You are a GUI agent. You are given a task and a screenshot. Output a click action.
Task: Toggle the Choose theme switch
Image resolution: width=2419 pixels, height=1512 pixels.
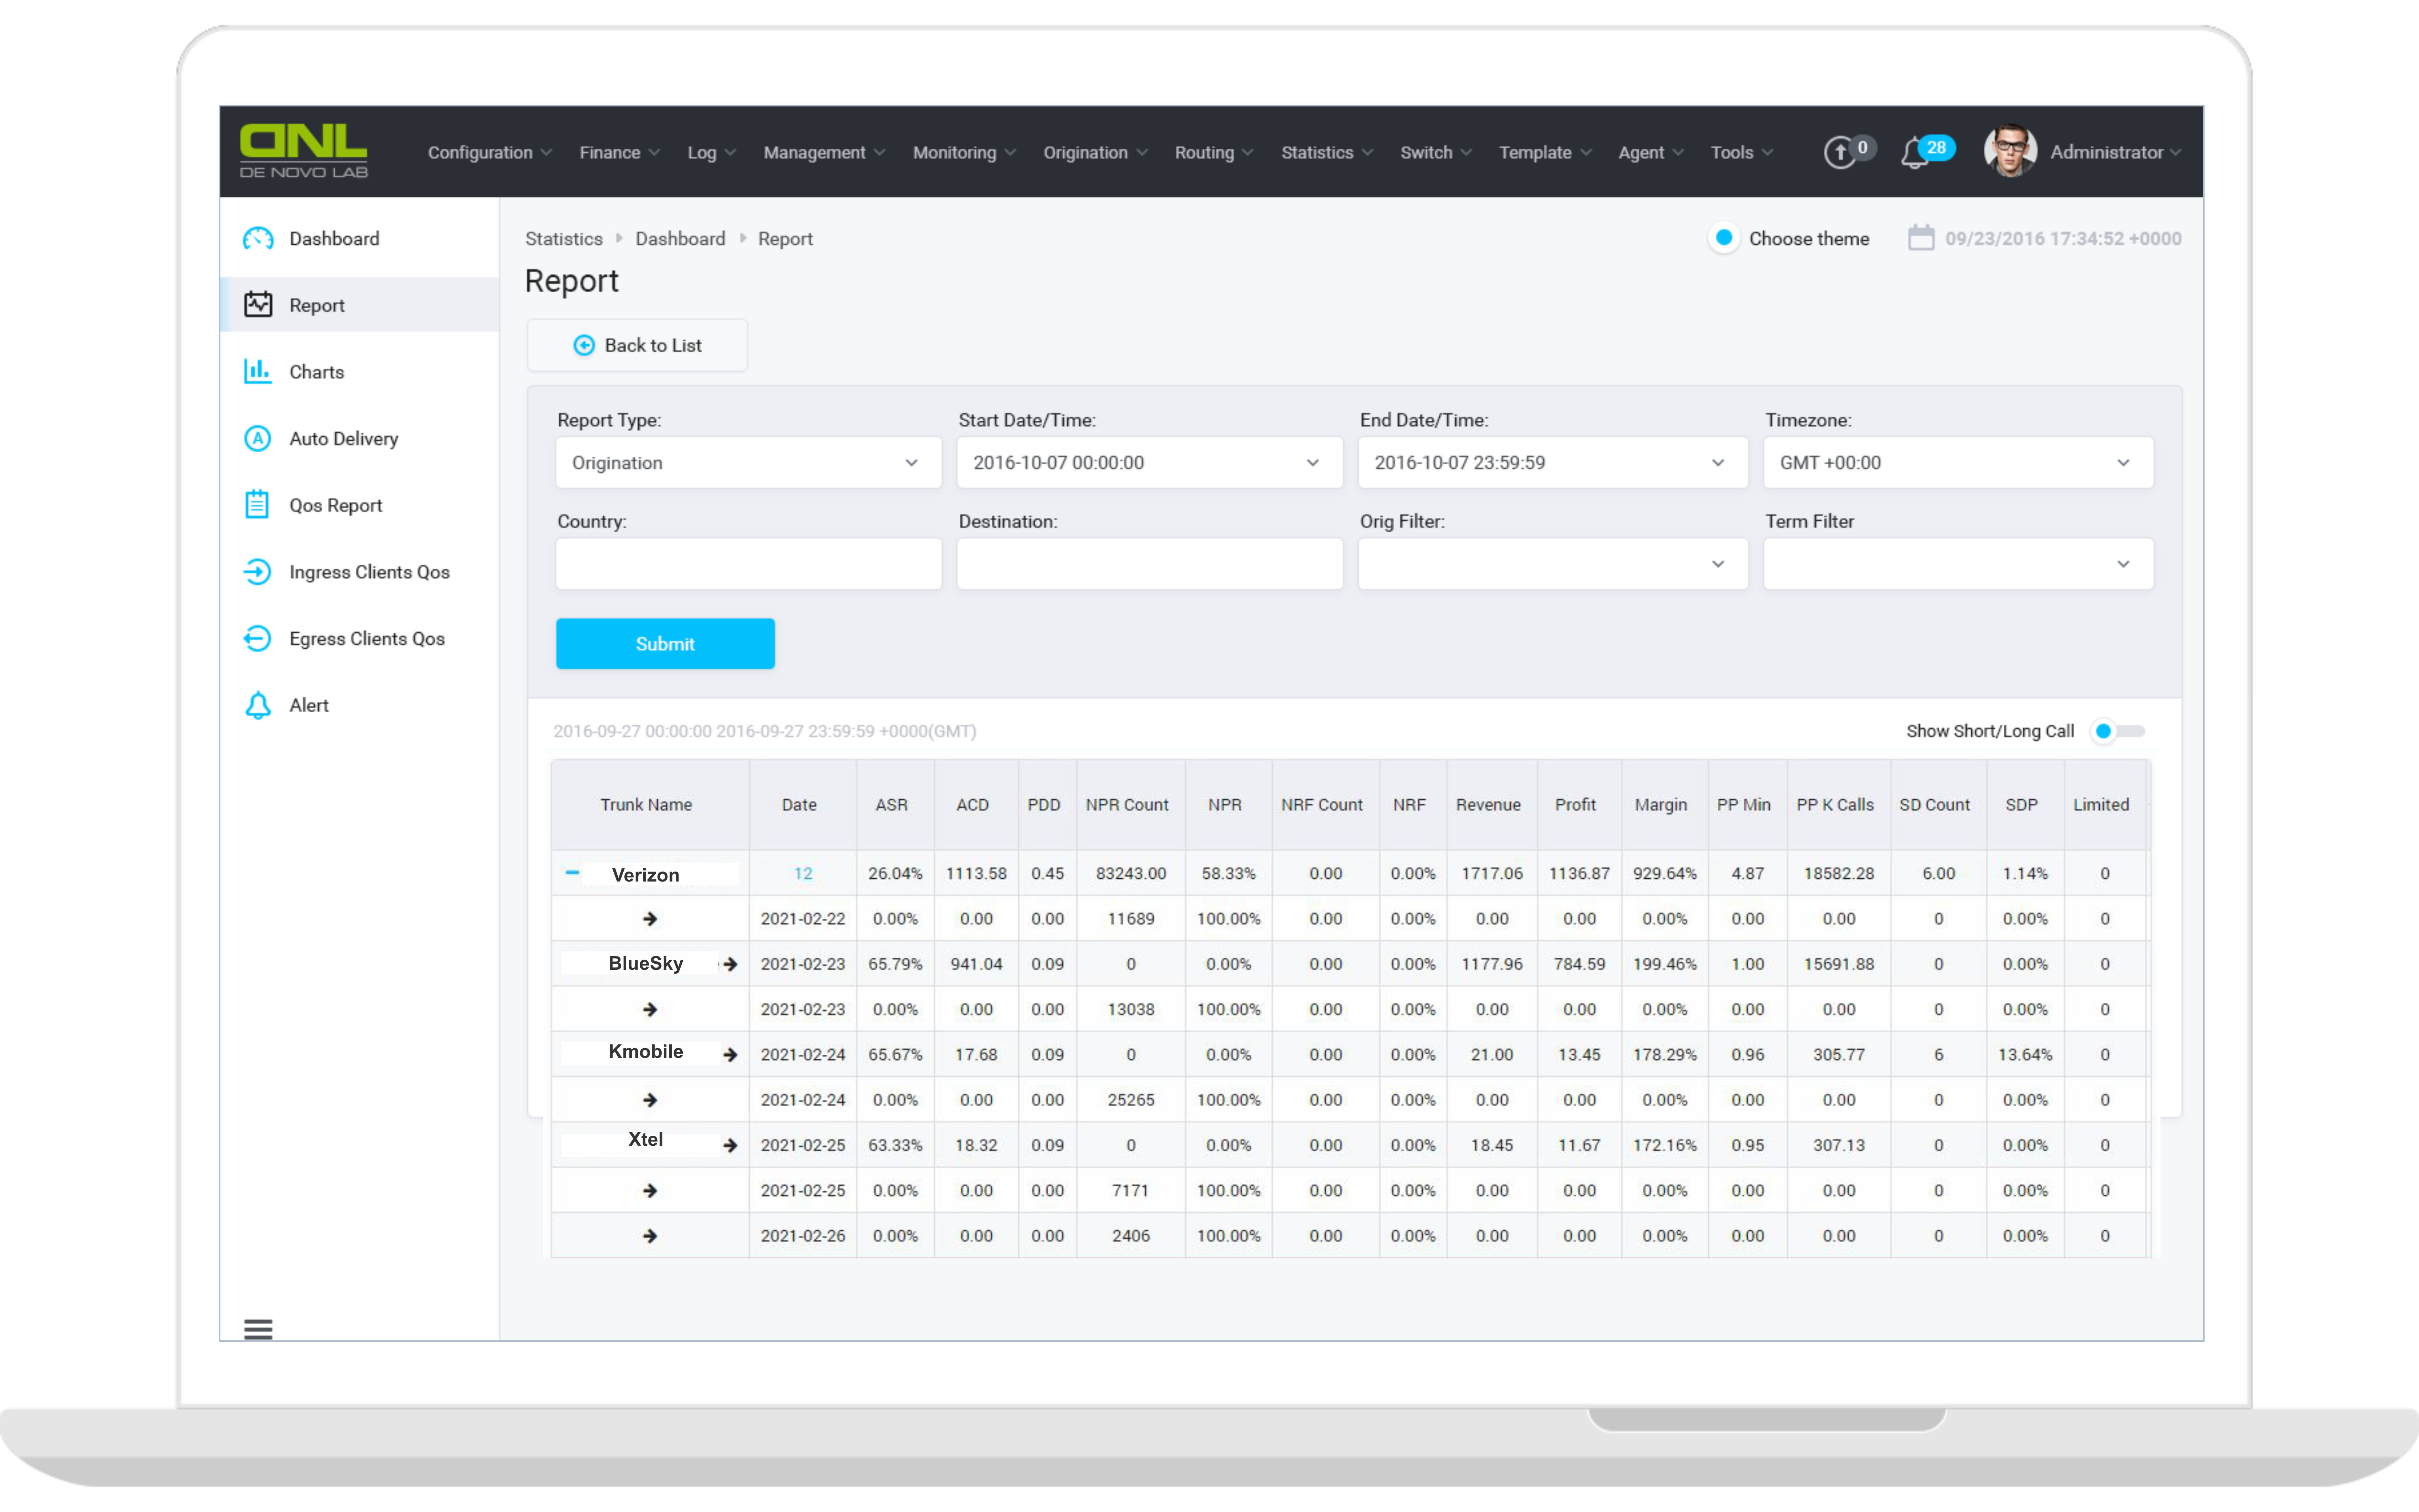coord(1724,238)
